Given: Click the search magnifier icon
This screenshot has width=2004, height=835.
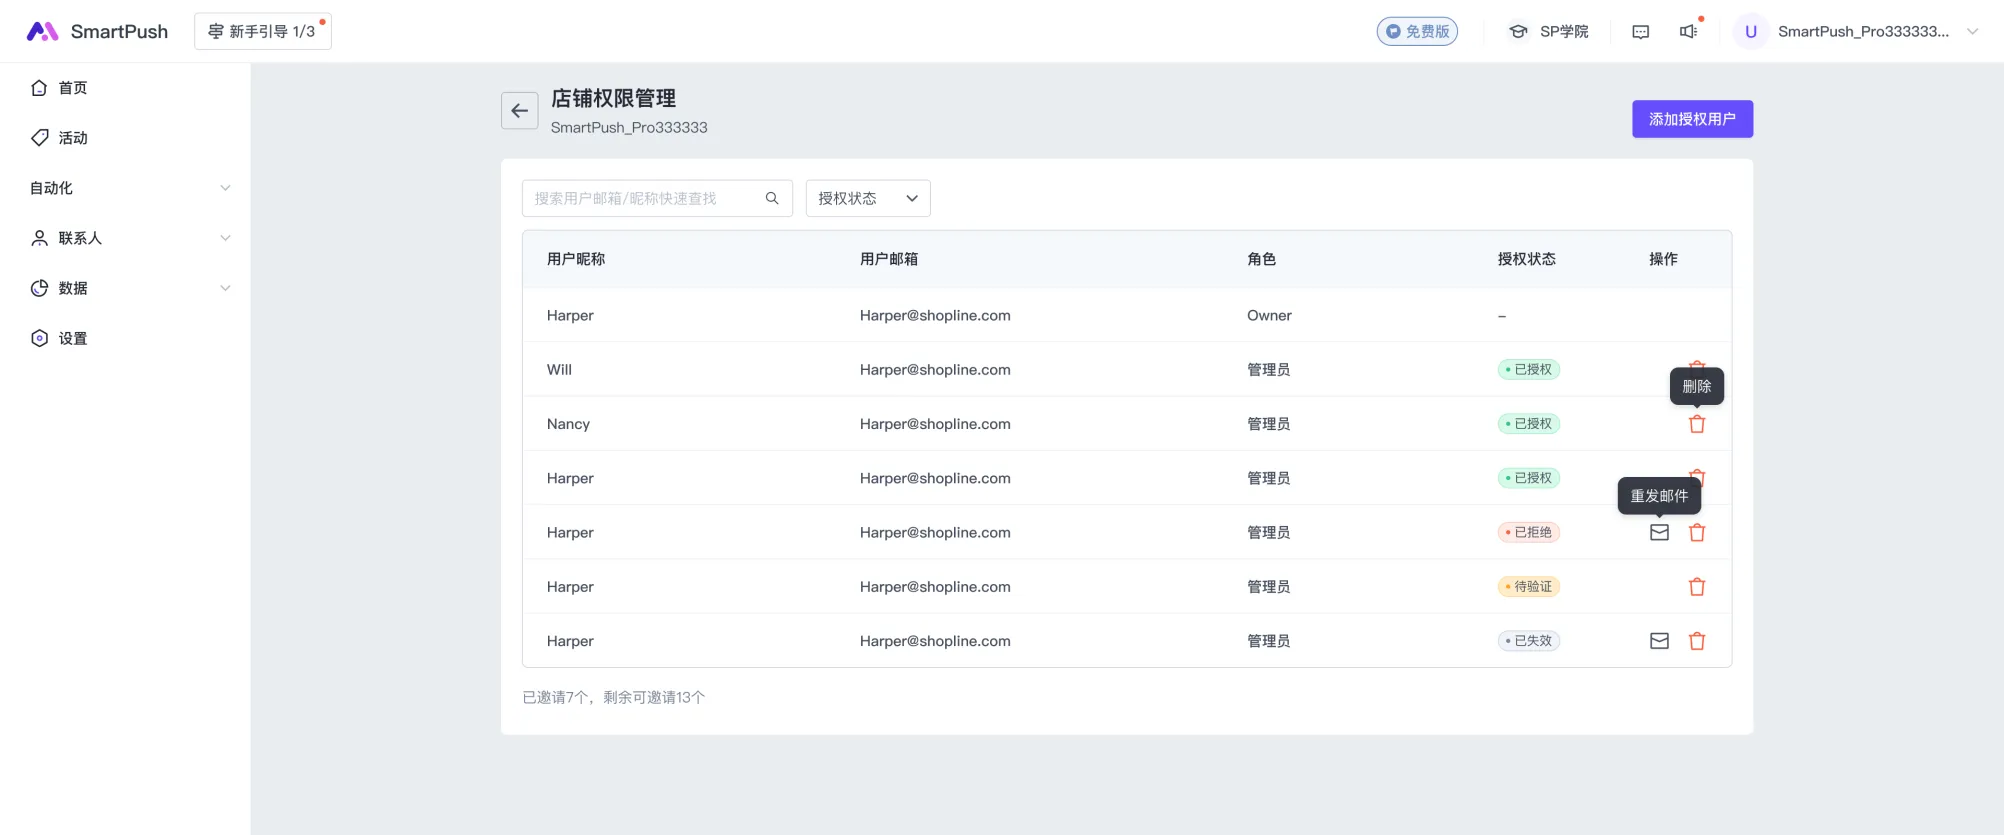Looking at the screenshot, I should [x=772, y=198].
